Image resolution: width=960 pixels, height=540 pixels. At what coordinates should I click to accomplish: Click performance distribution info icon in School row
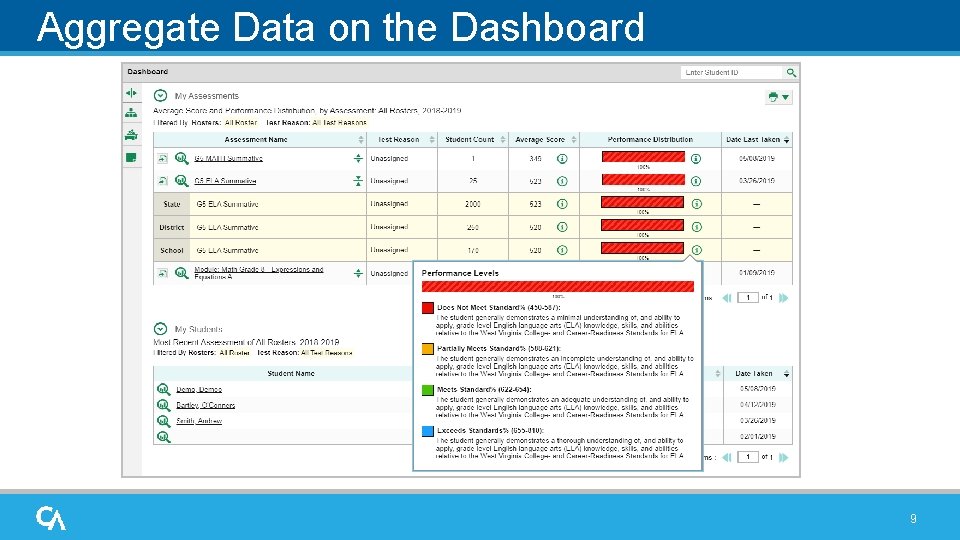point(697,250)
